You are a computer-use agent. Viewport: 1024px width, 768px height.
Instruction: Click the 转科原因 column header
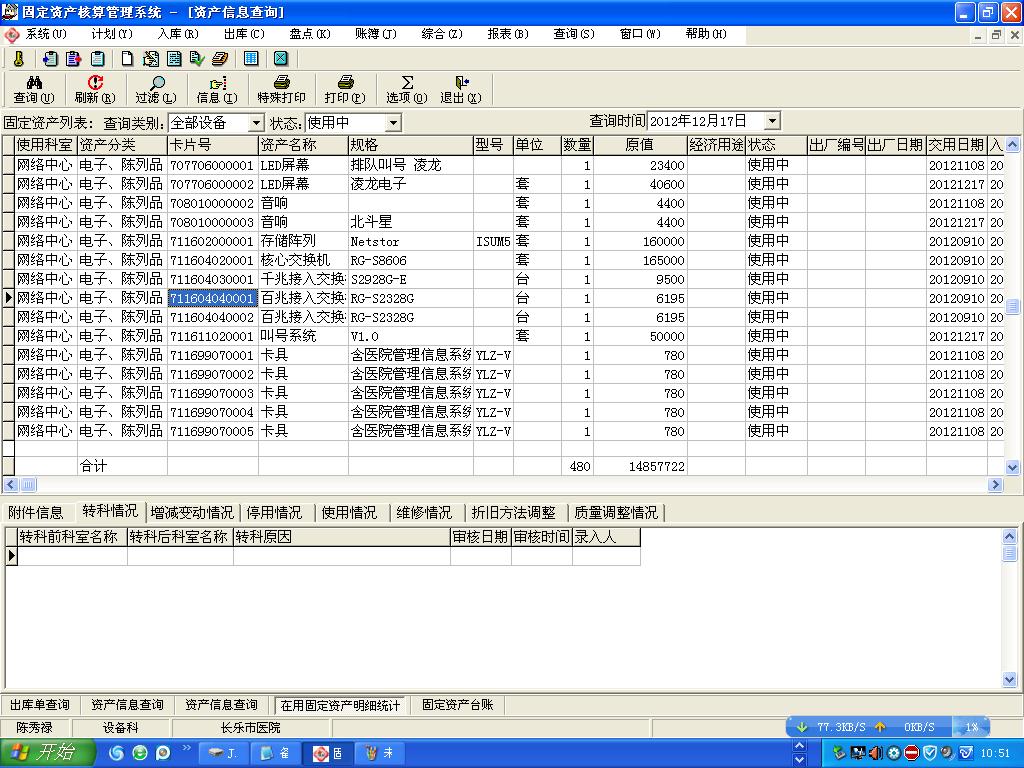(342, 537)
